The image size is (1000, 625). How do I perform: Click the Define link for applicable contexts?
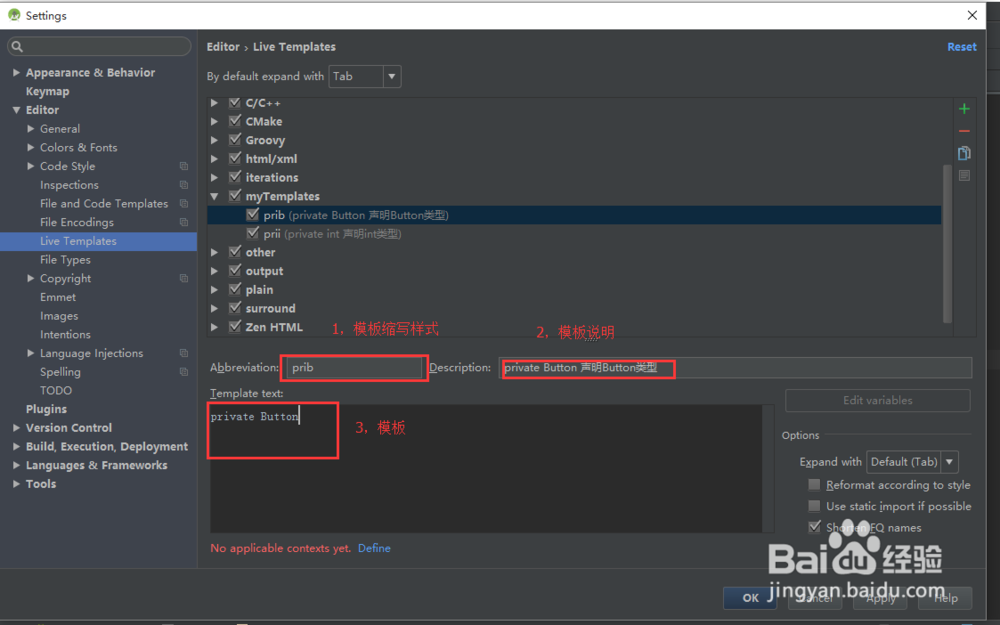pos(374,548)
